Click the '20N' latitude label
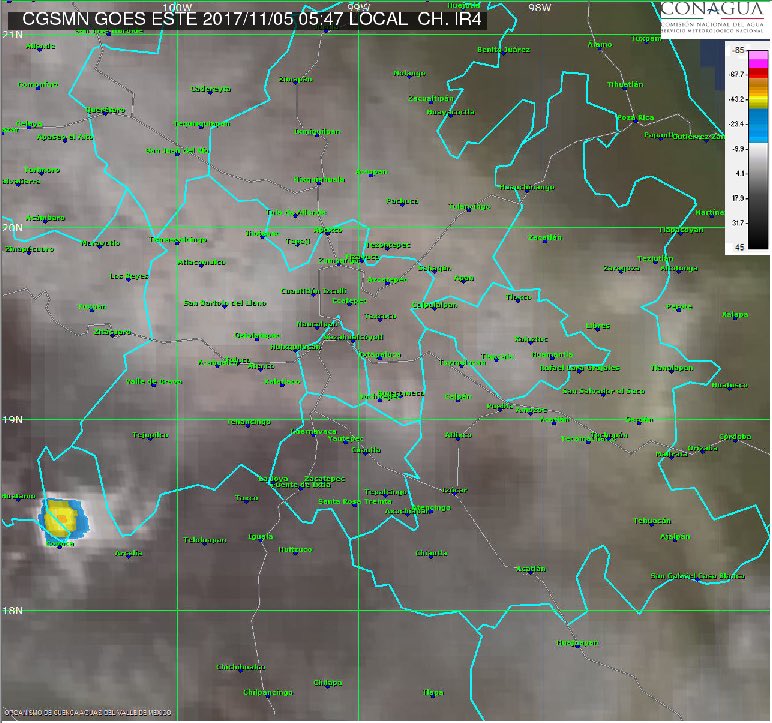 [12, 228]
